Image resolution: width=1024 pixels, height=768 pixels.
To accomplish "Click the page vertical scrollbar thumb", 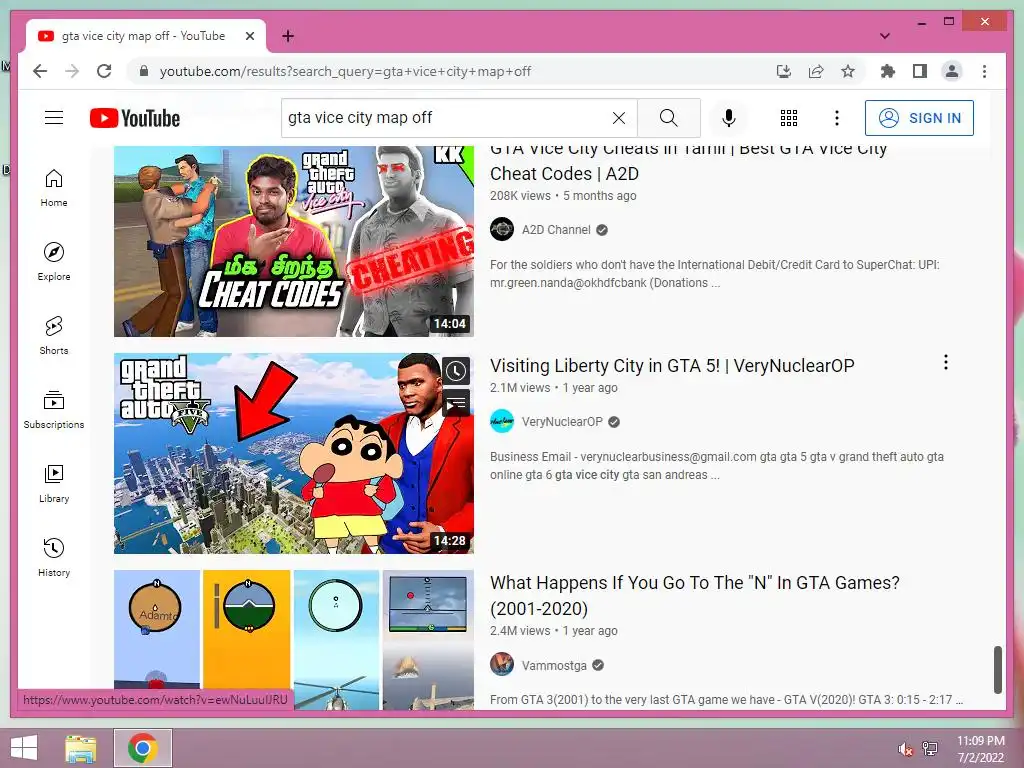I will tap(997, 670).
